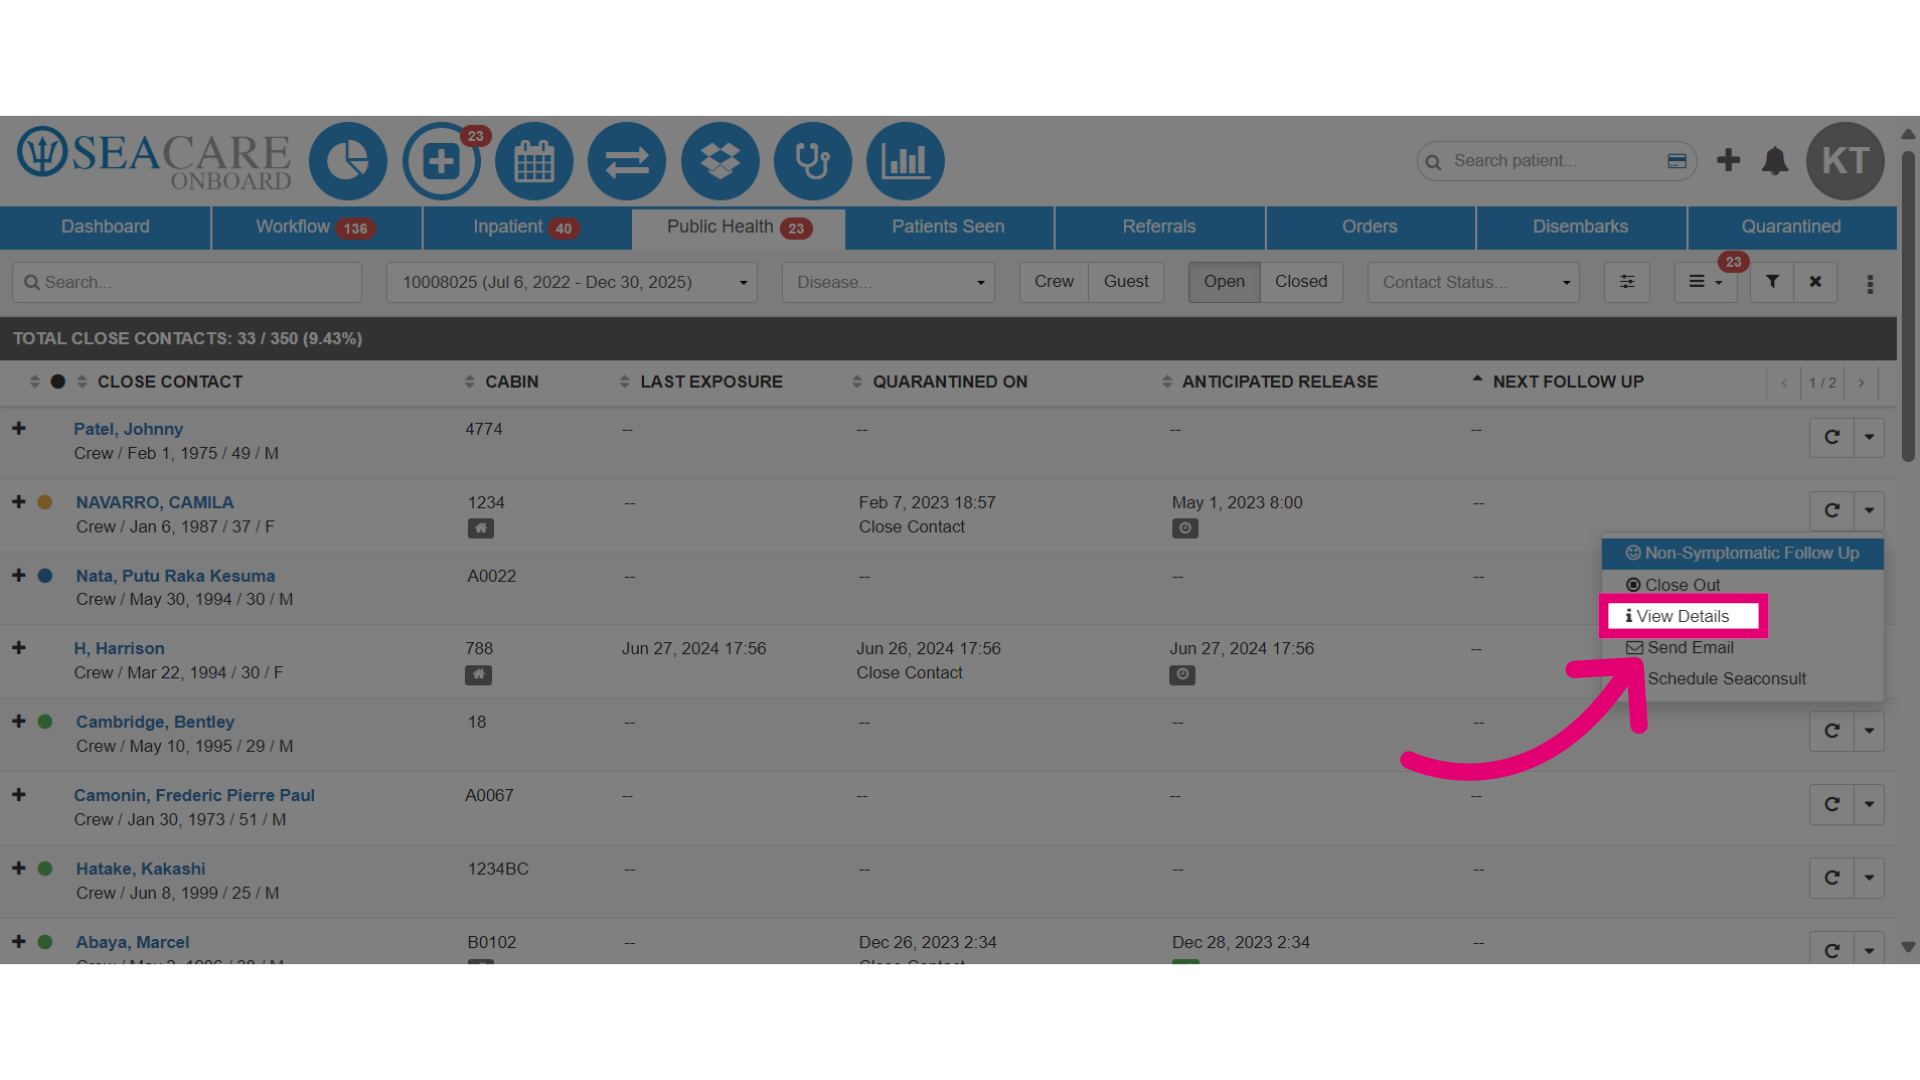The image size is (1920, 1080).
Task: Switch to the Workflow tab
Action: [316, 227]
